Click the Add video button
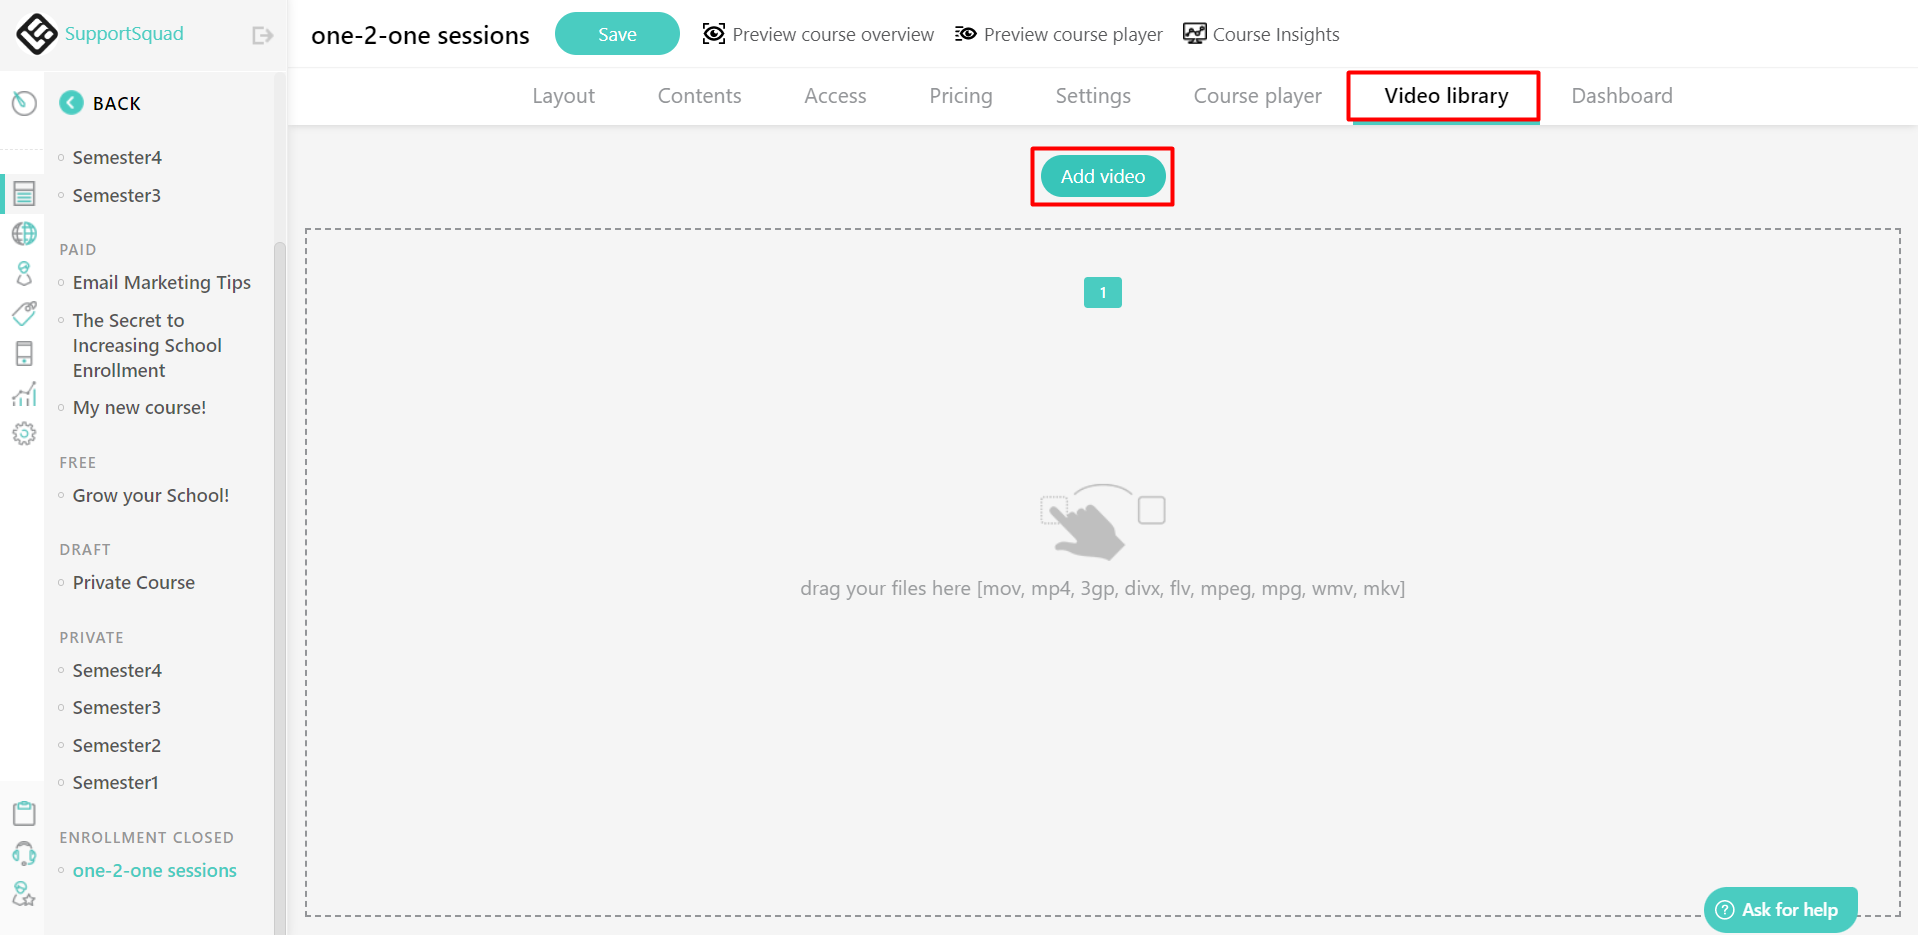The width and height of the screenshot is (1918, 935). (1102, 176)
